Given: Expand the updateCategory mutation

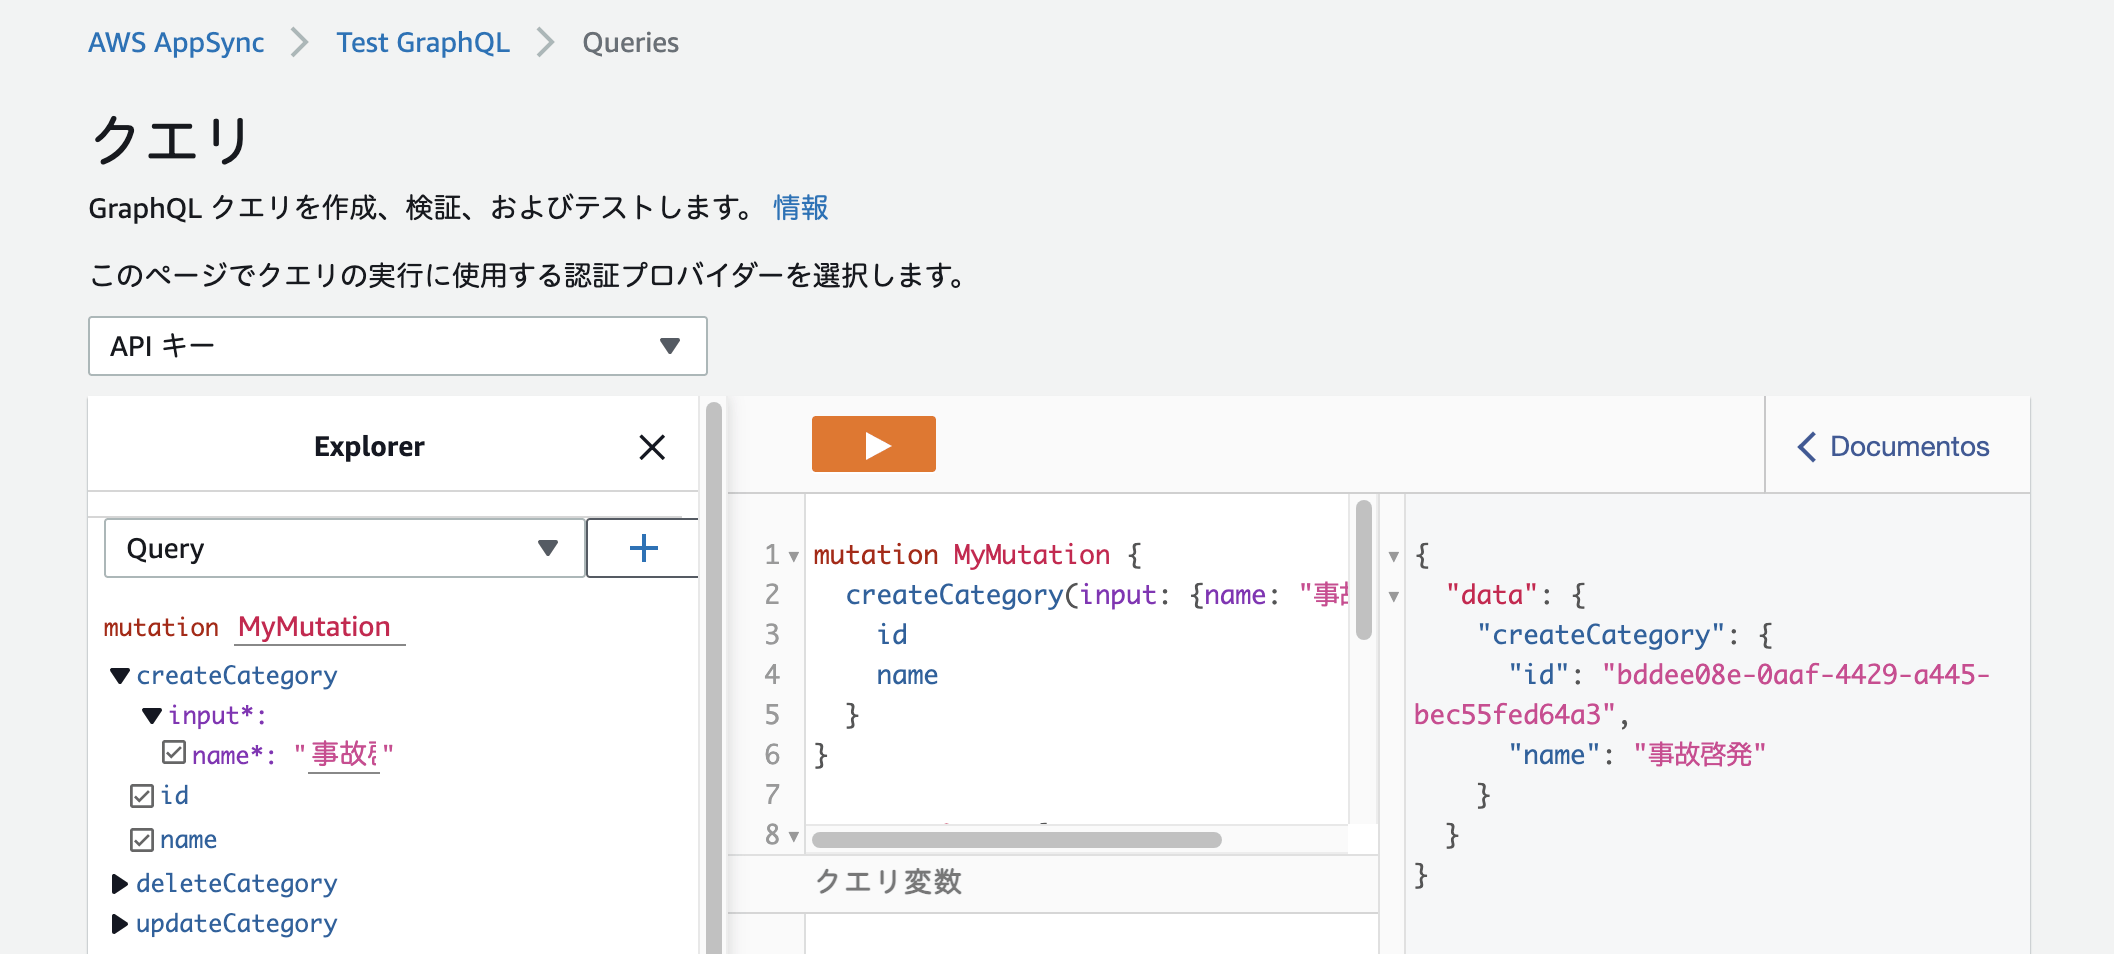Looking at the screenshot, I should click(120, 924).
